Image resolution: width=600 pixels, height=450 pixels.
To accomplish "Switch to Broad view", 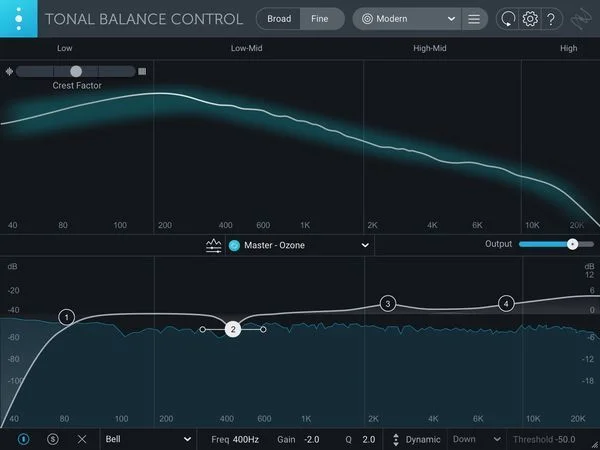I will coord(279,19).
